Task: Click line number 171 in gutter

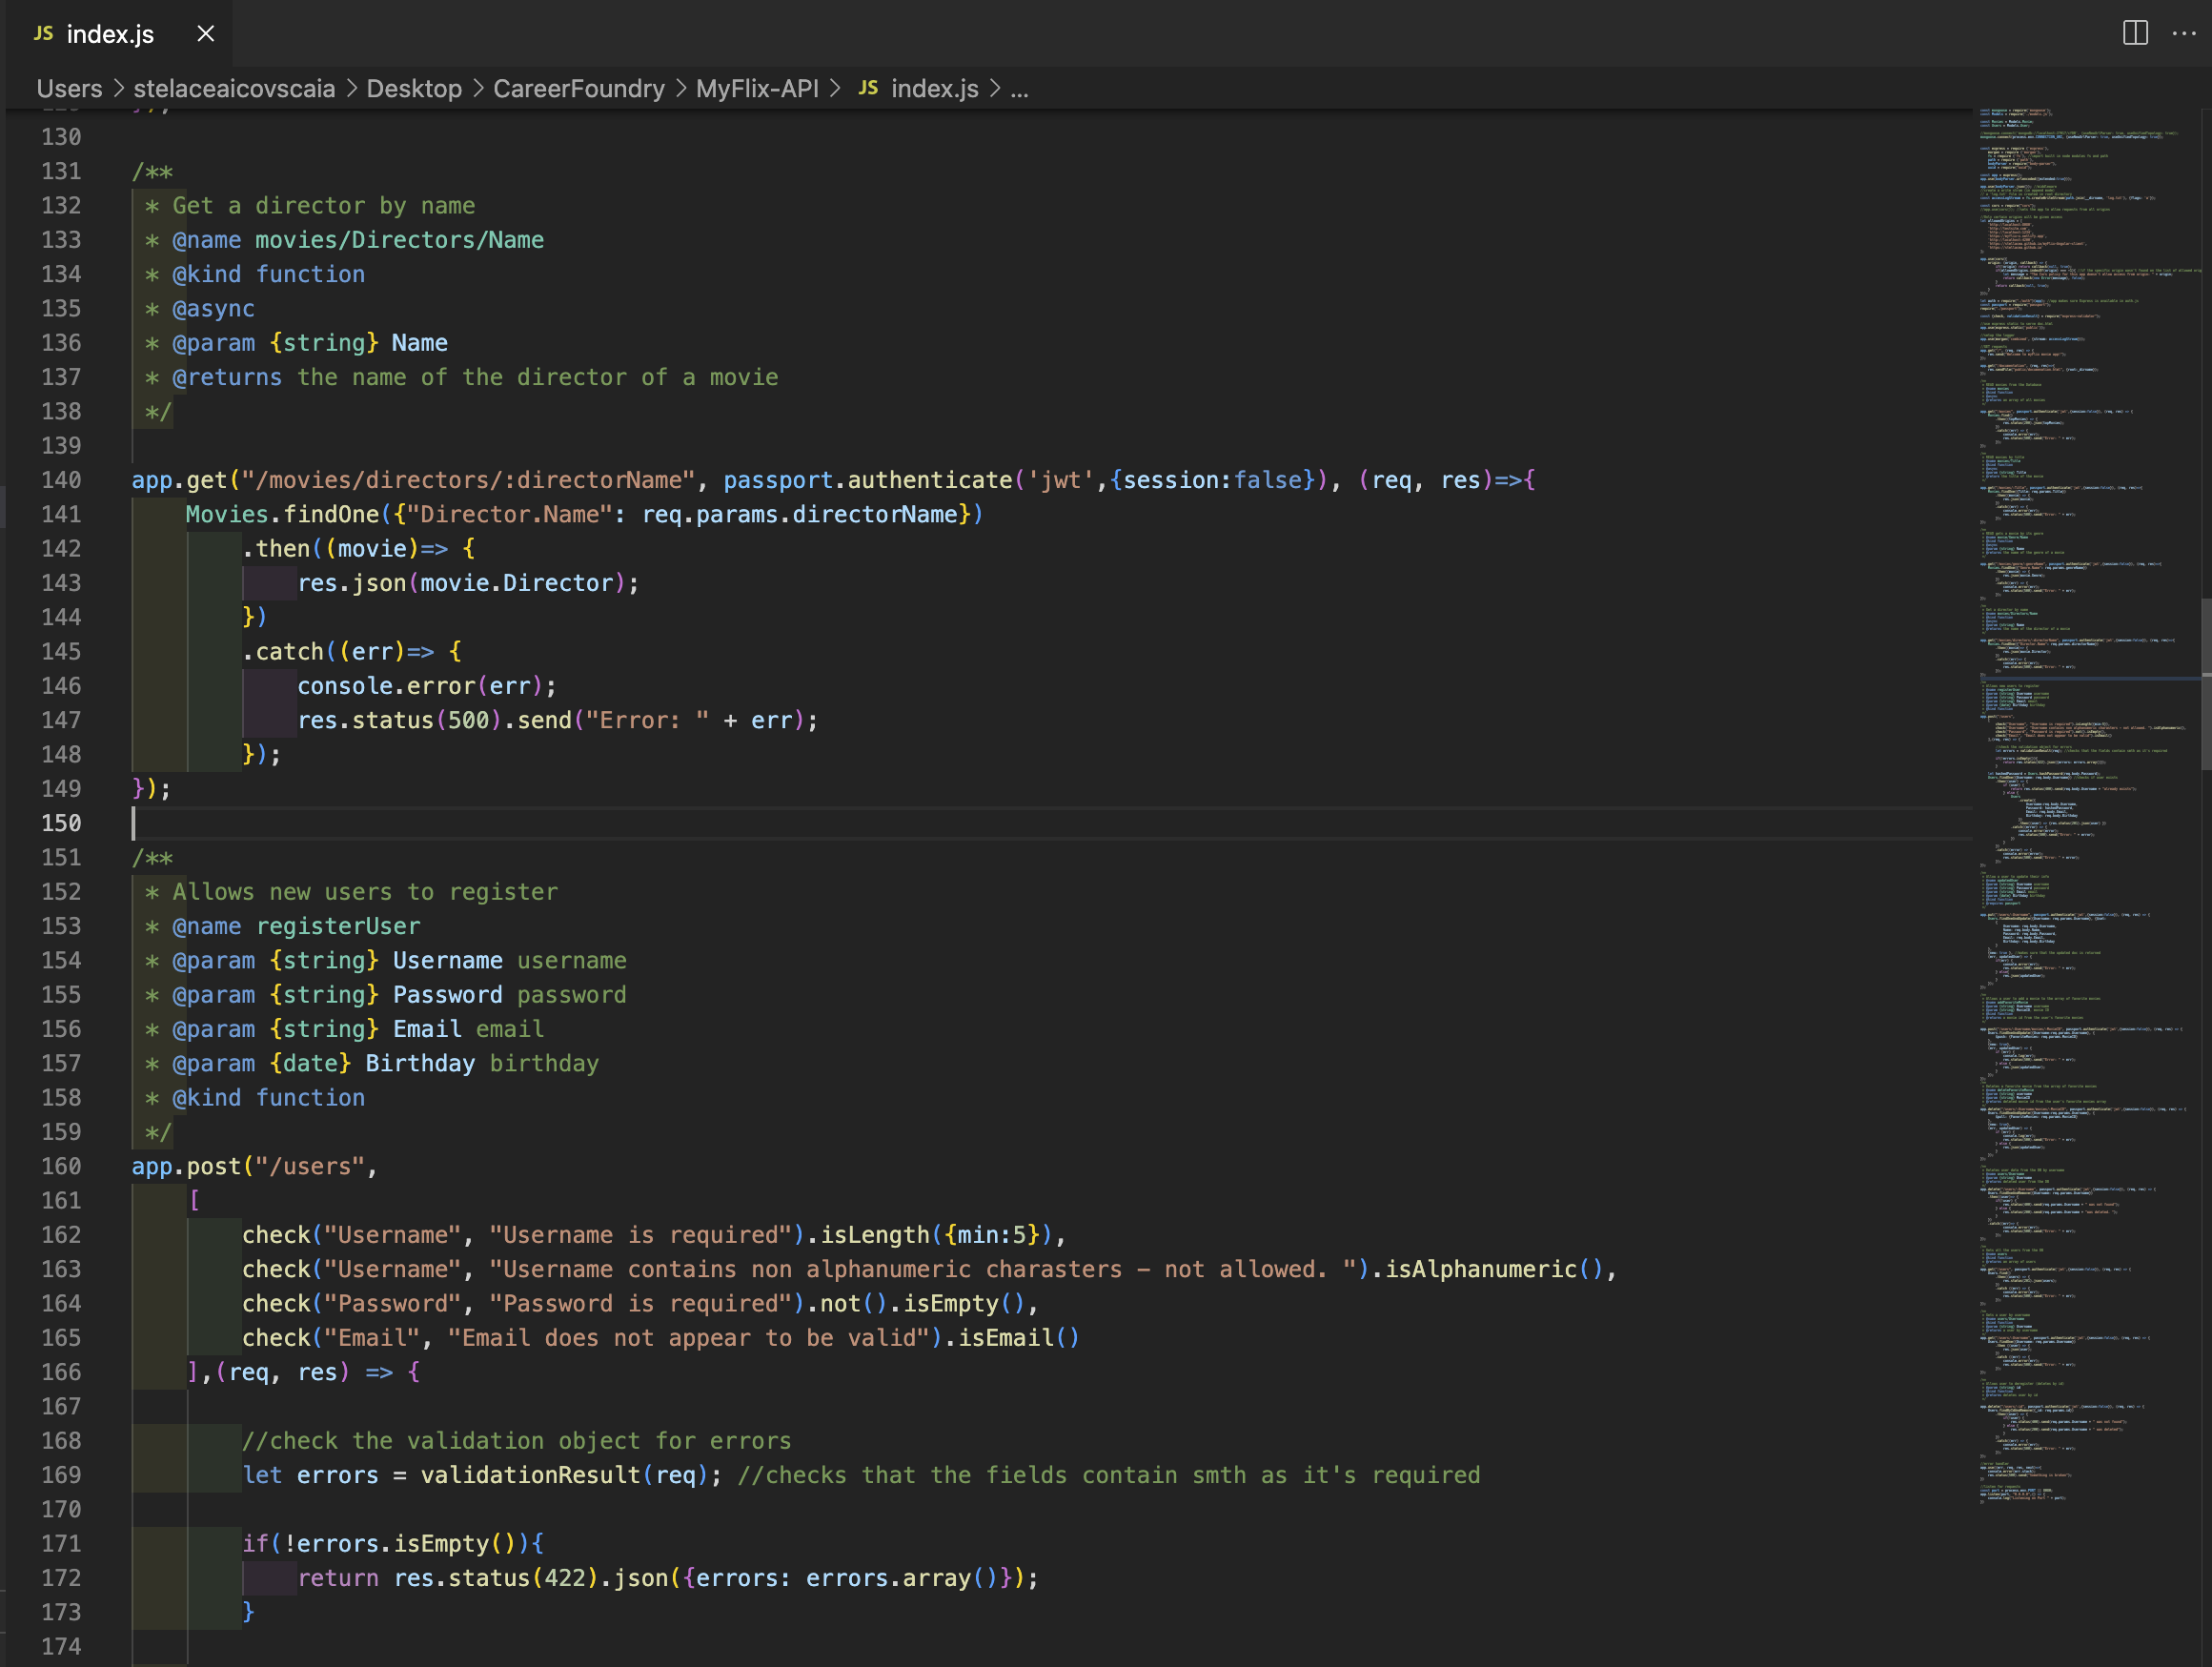Action: point(61,1543)
